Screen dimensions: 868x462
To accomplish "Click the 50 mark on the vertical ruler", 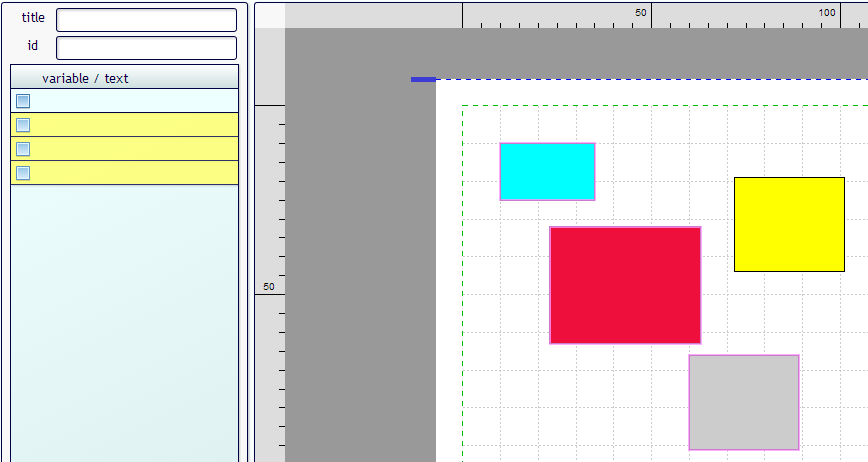I will point(268,287).
